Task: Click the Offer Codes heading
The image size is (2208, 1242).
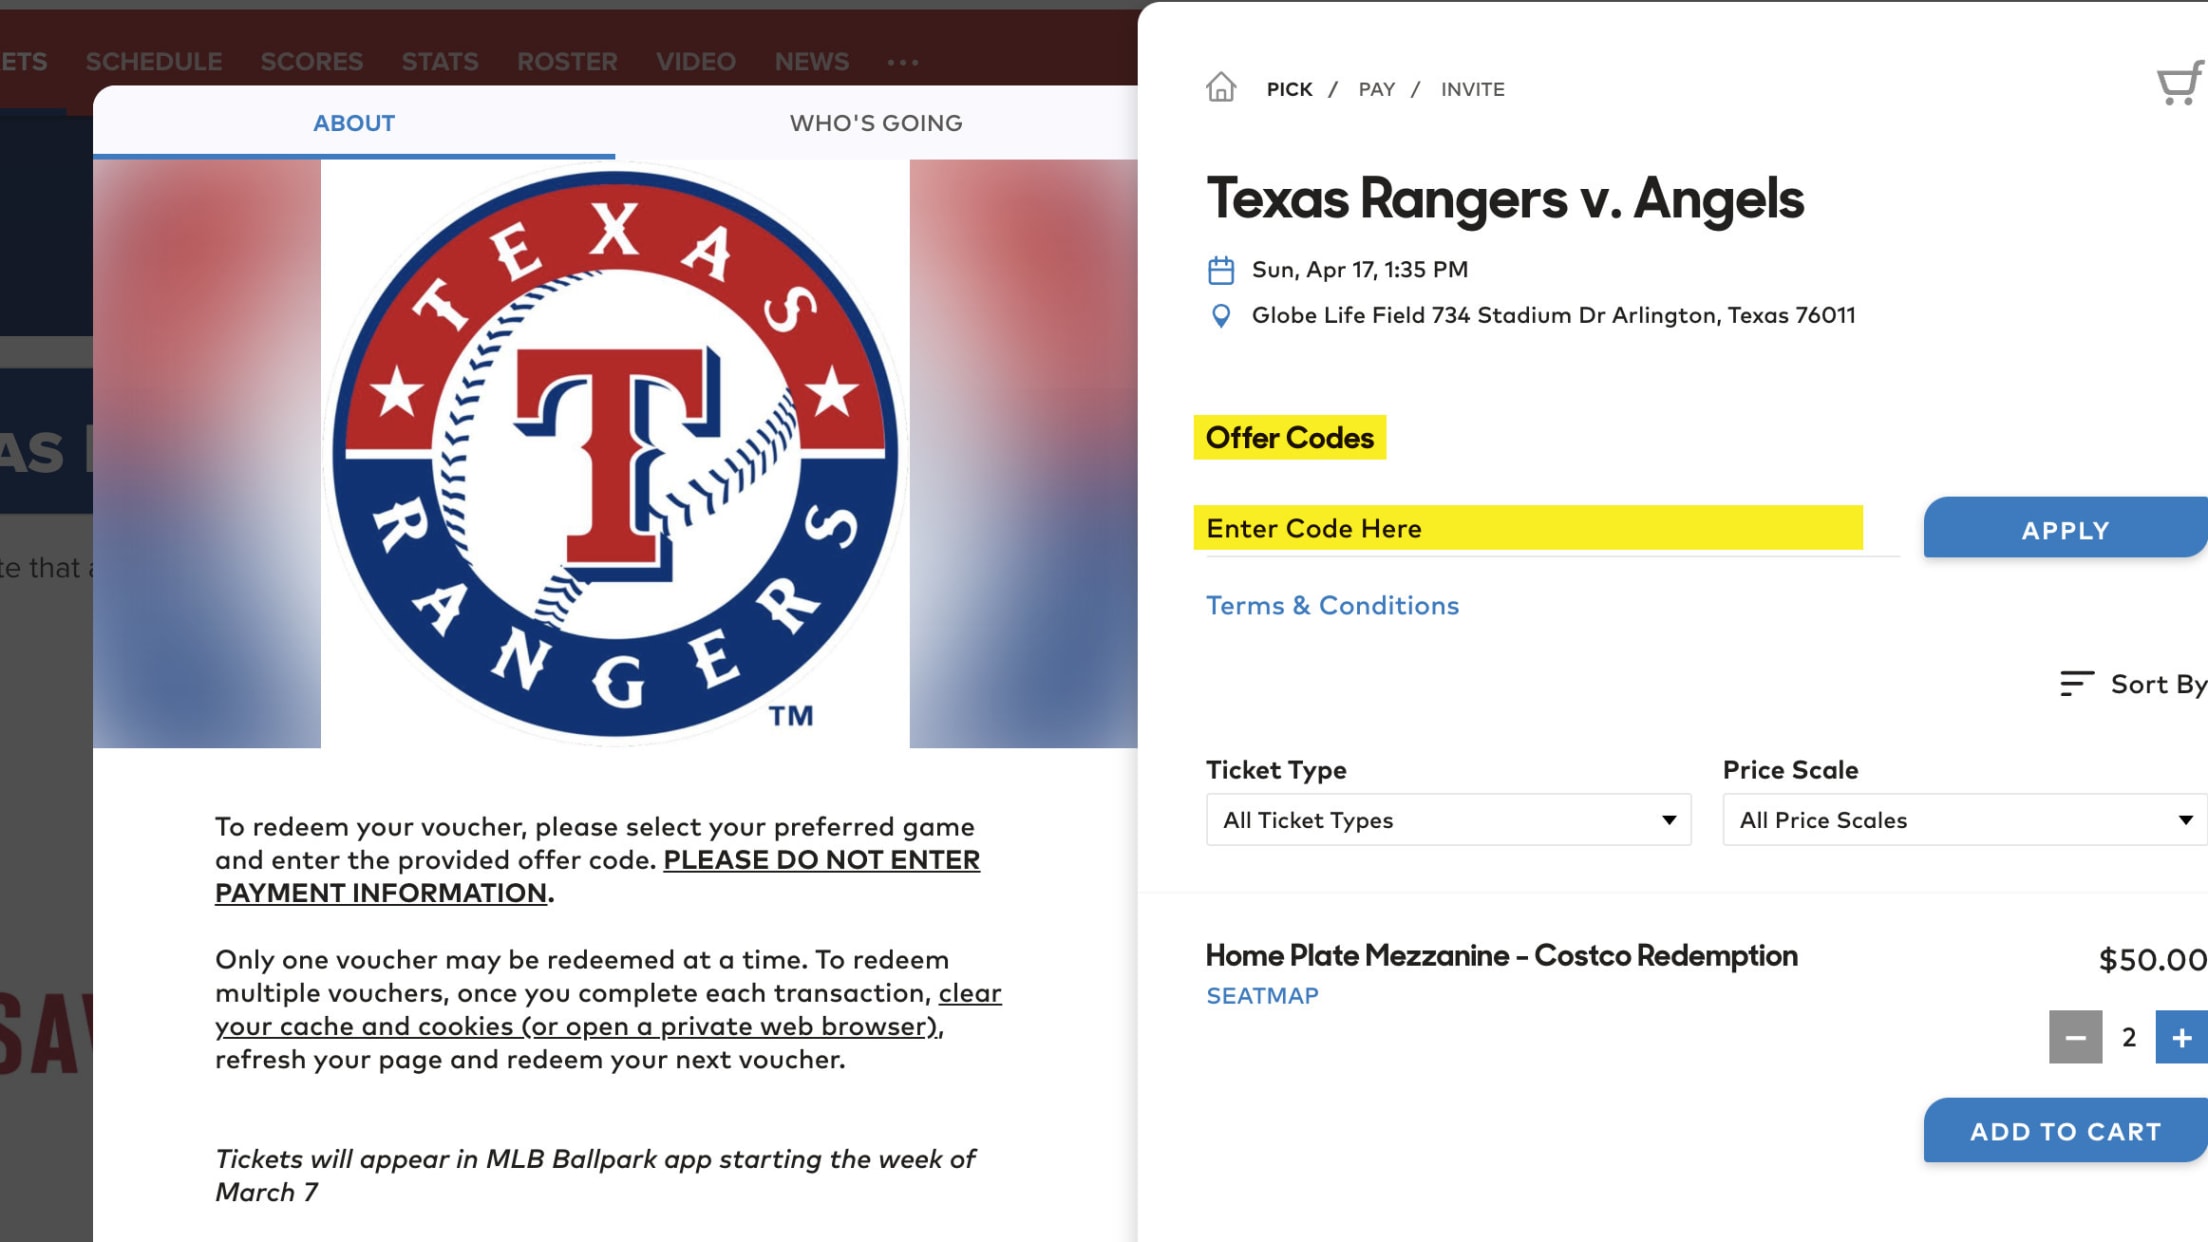Action: 1290,438
